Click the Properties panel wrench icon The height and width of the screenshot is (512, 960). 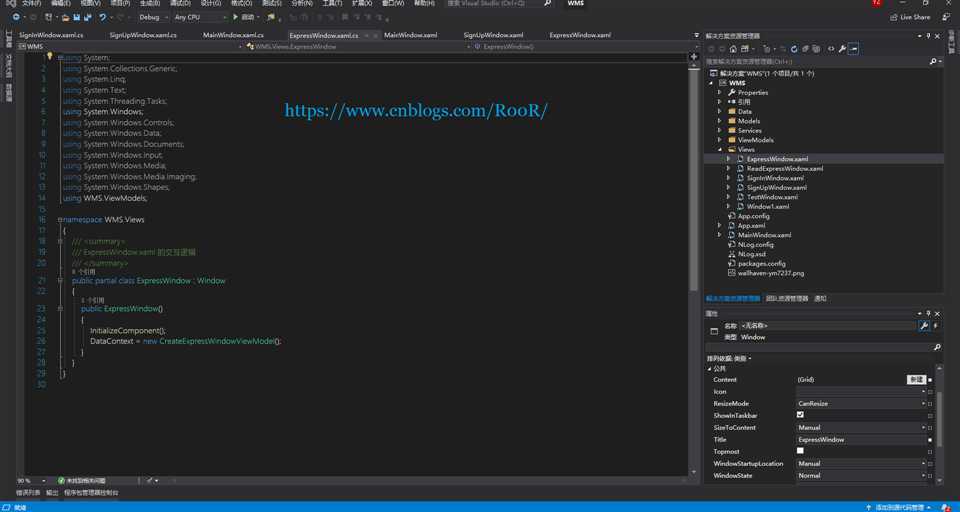click(x=924, y=326)
